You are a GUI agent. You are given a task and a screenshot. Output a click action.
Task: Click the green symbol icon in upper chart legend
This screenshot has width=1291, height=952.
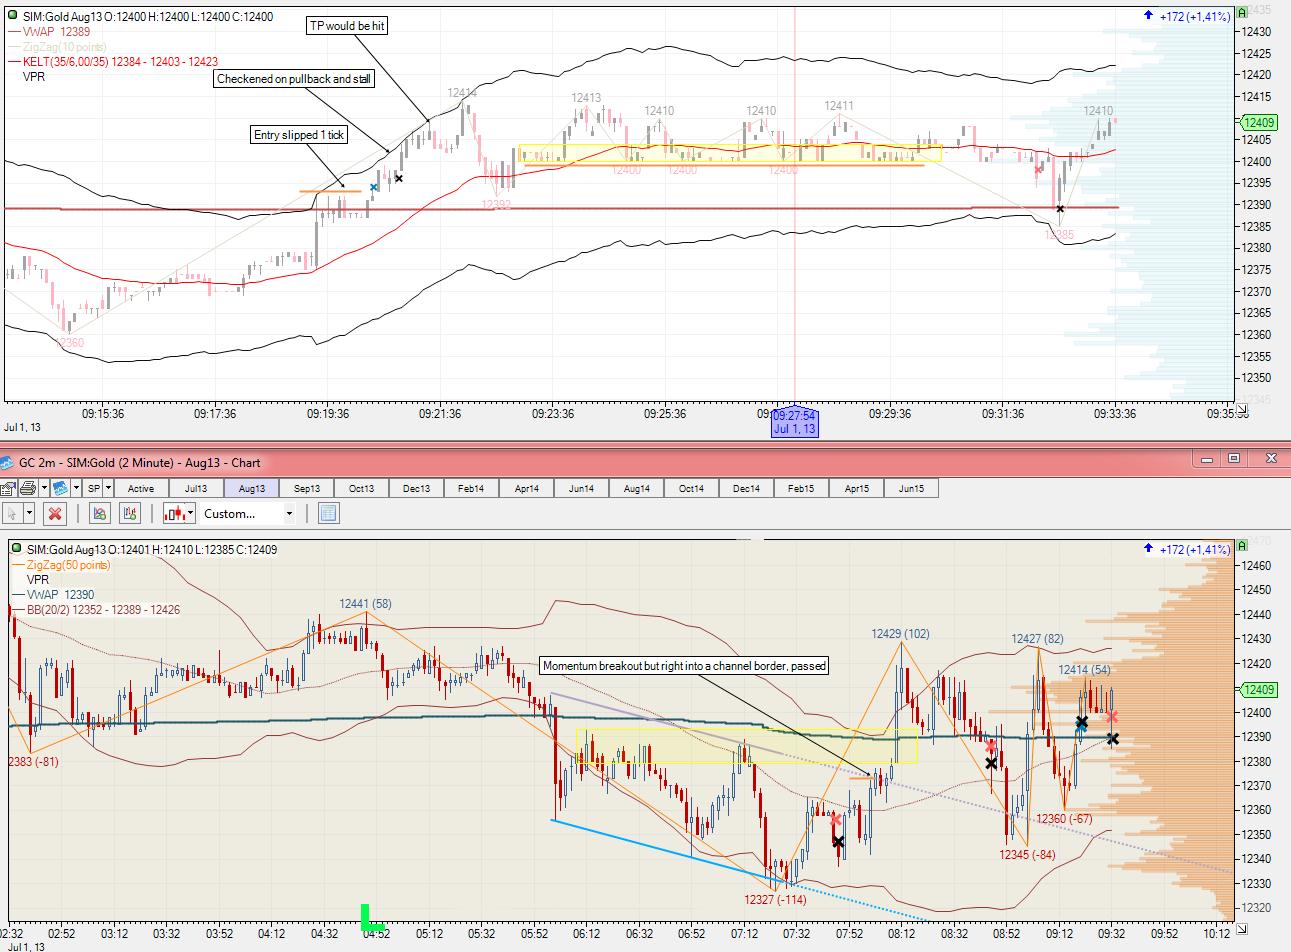pos(12,16)
